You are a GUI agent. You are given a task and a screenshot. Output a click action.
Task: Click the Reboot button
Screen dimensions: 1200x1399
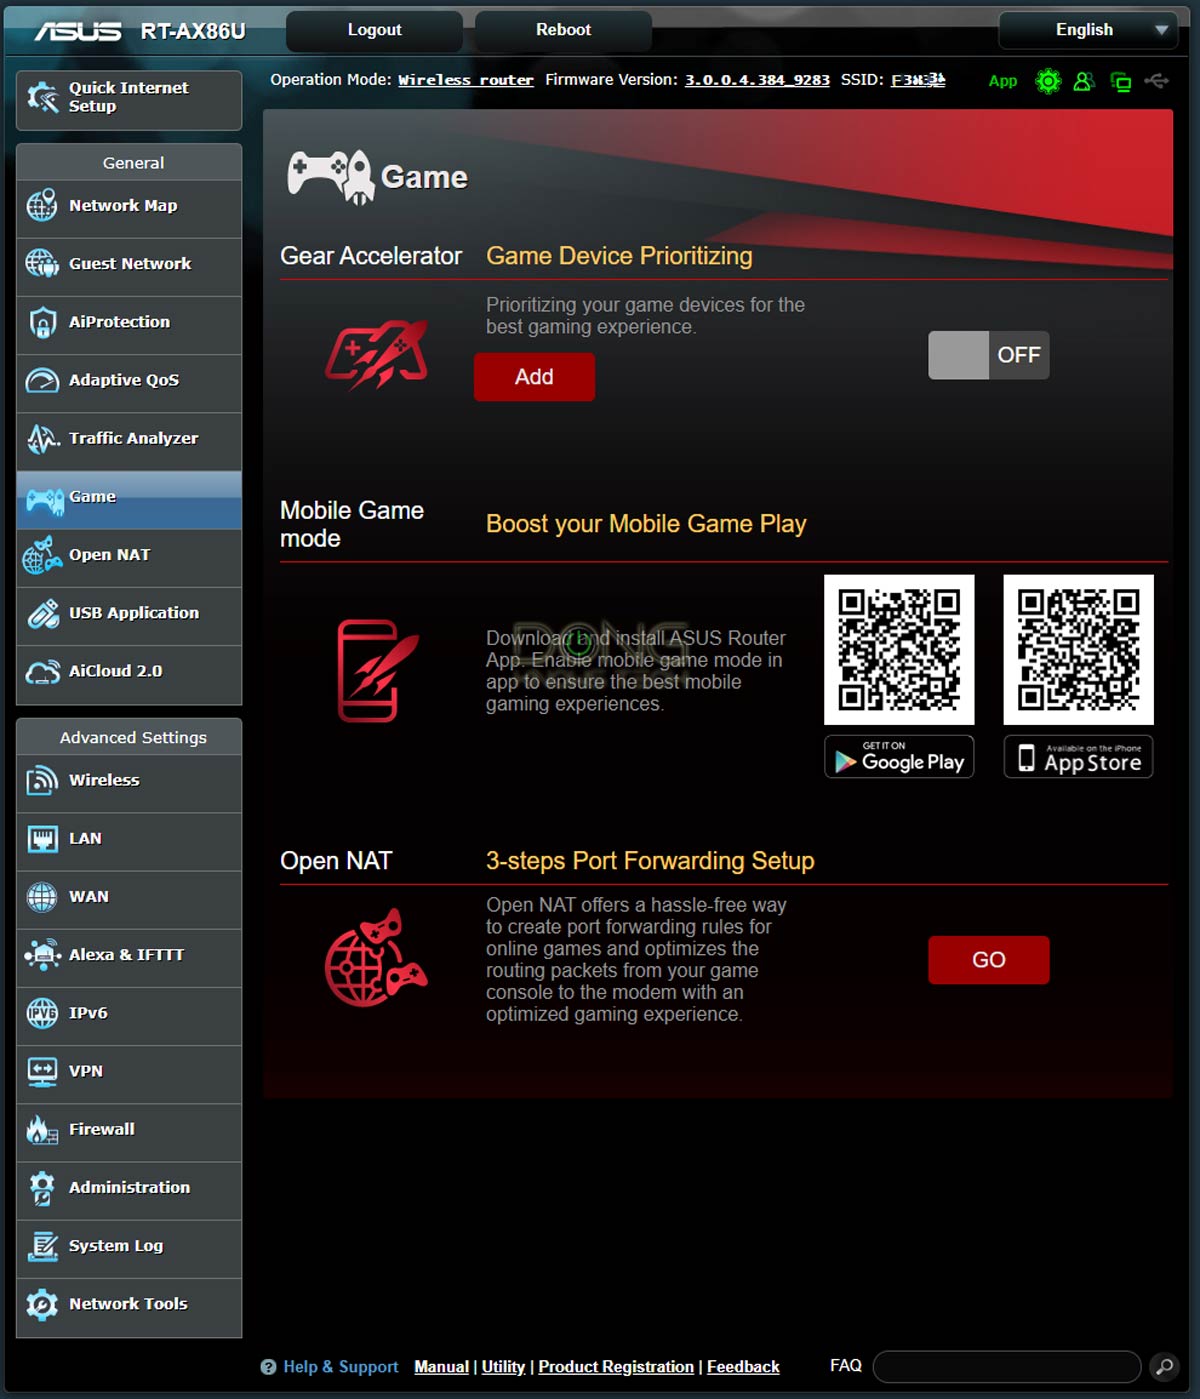pyautogui.click(x=563, y=30)
